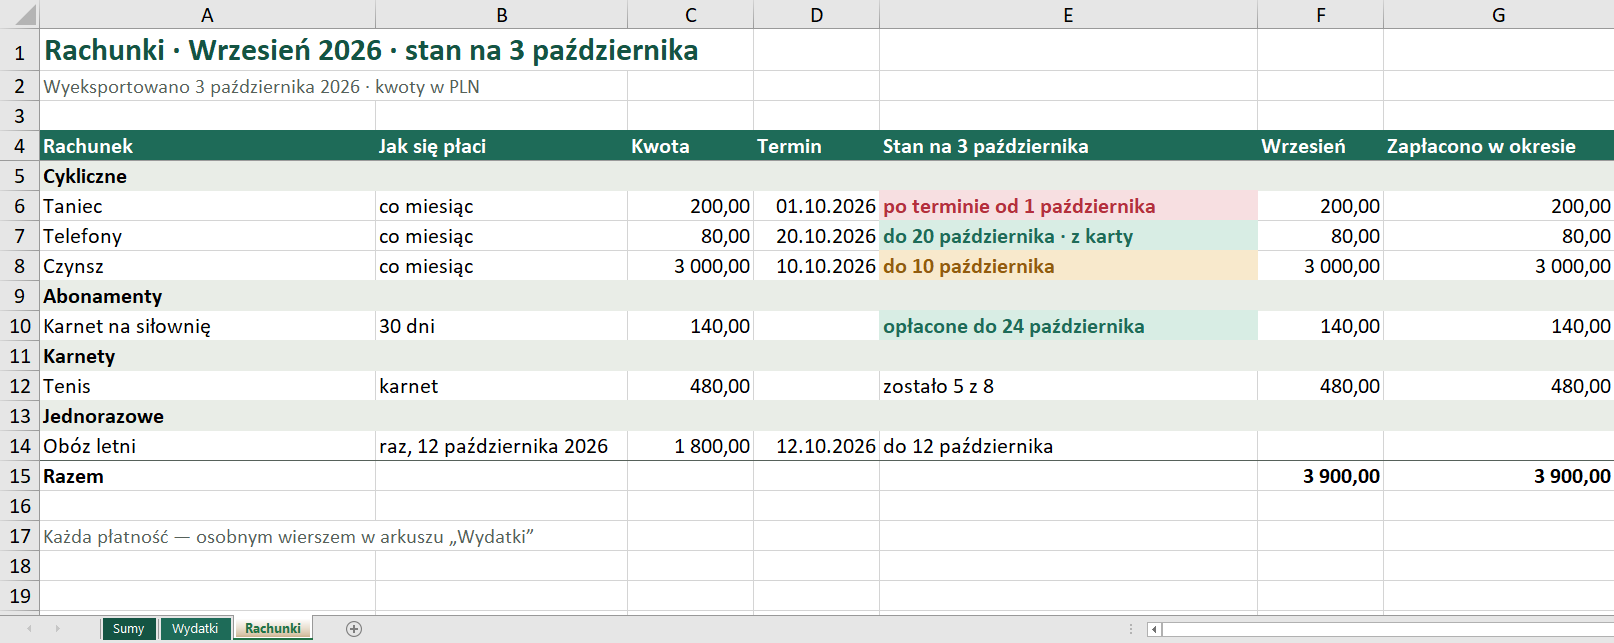Select row 4 header
This screenshot has width=1614, height=643.
[19, 146]
